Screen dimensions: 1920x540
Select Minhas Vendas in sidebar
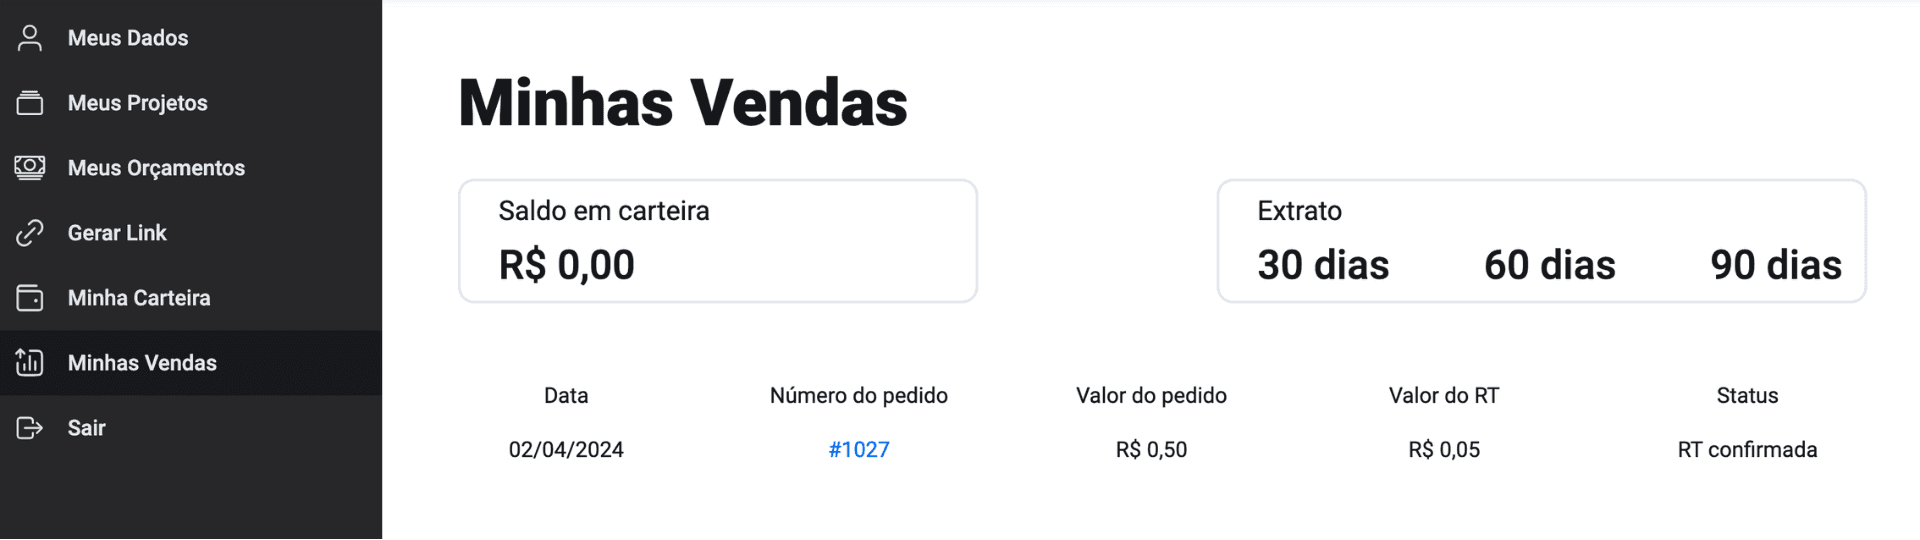click(x=142, y=363)
